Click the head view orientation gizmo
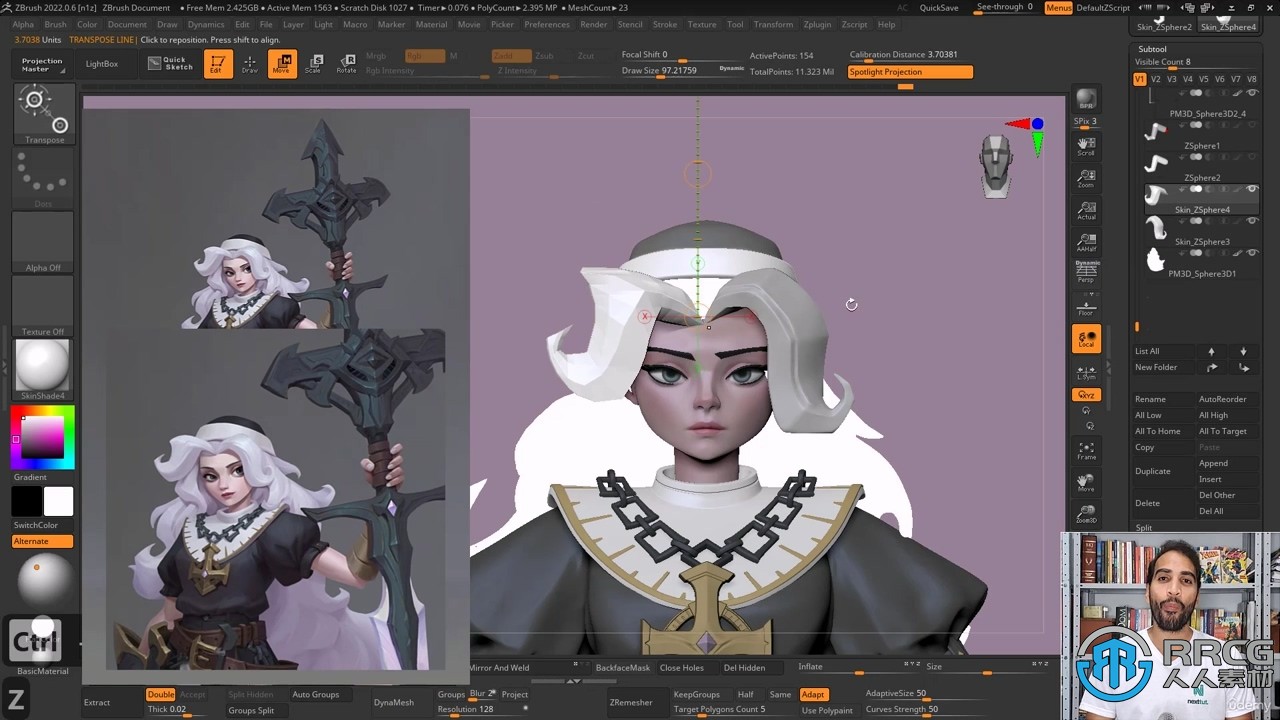 pos(995,165)
